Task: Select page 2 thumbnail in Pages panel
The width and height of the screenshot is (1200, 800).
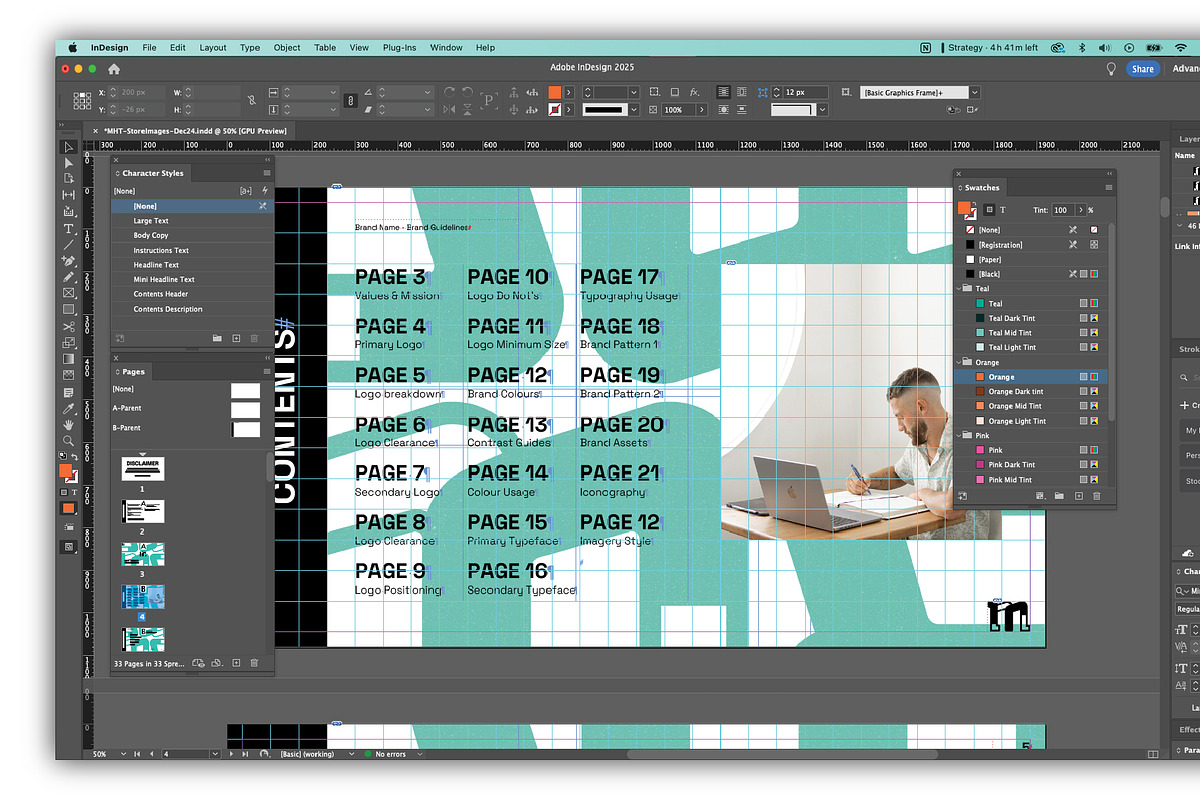Action: (143, 511)
